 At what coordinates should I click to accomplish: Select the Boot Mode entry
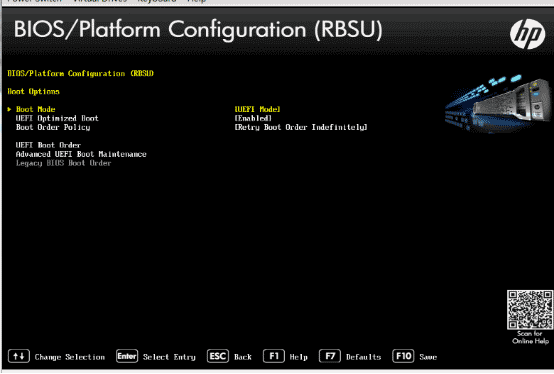35,109
